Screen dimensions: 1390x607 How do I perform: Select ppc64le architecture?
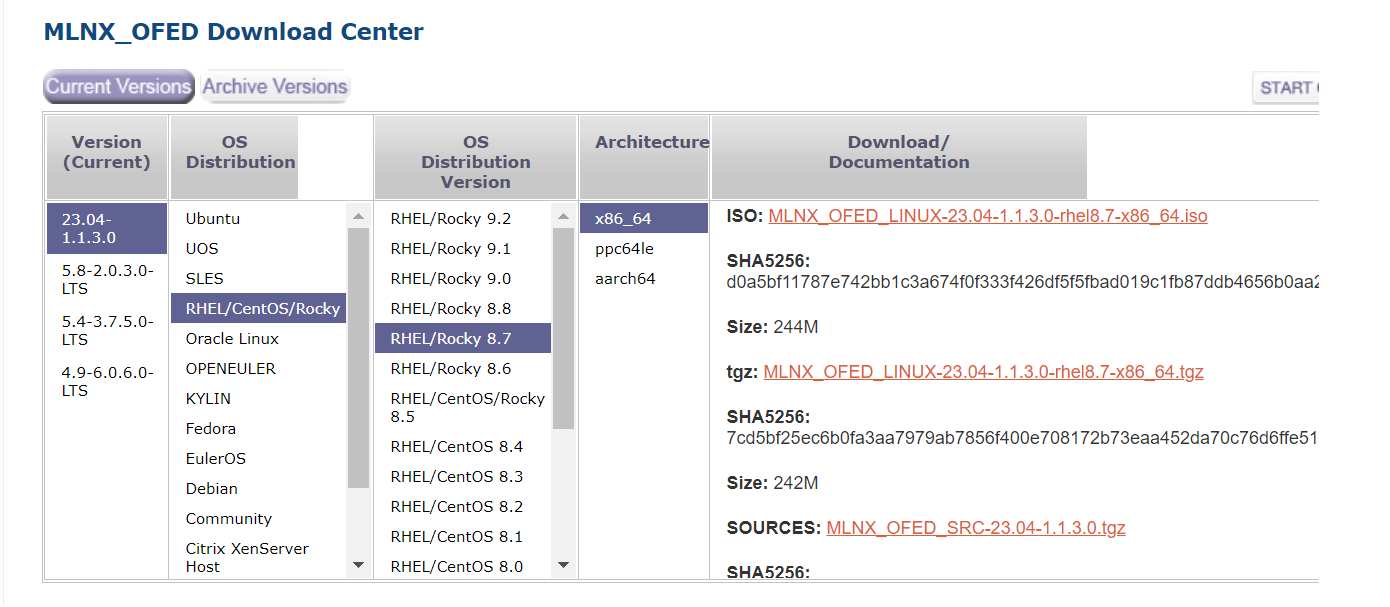pyautogui.click(x=624, y=248)
